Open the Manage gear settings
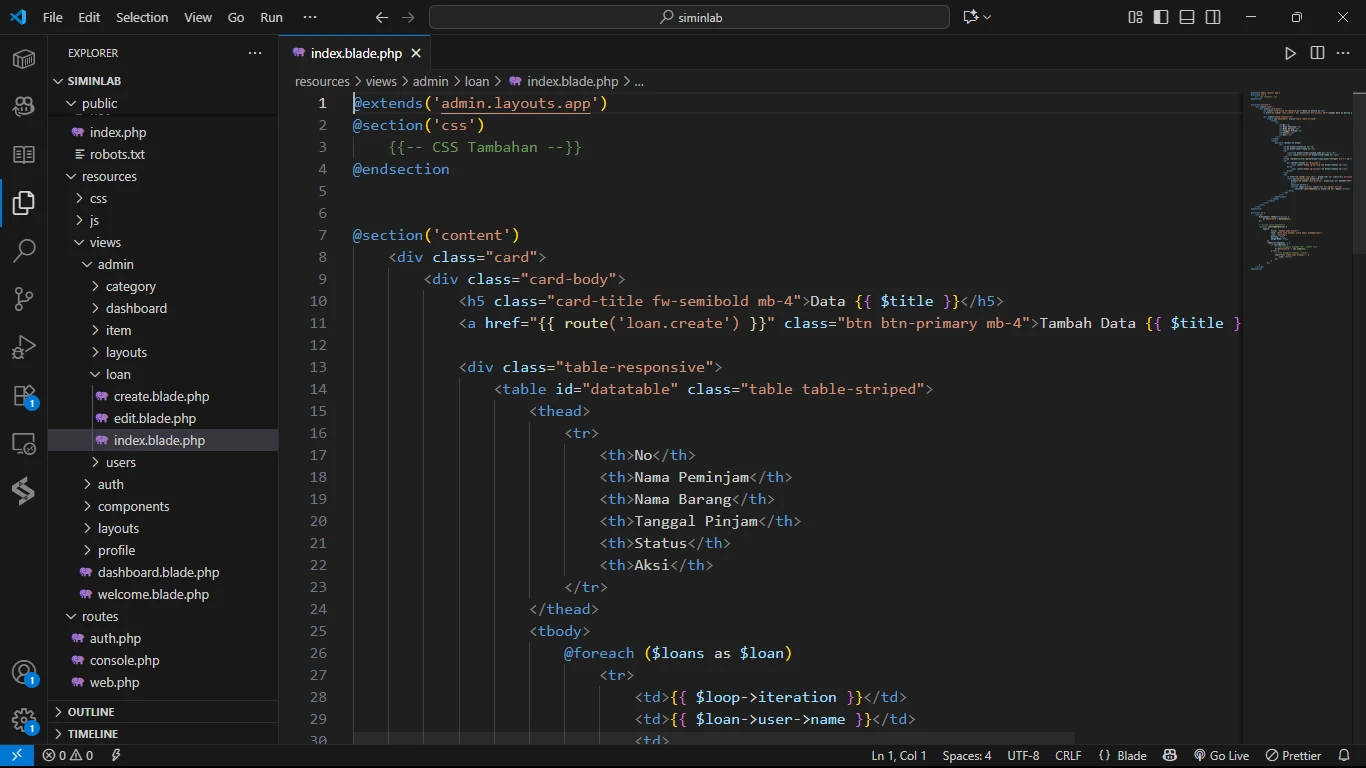 point(24,720)
